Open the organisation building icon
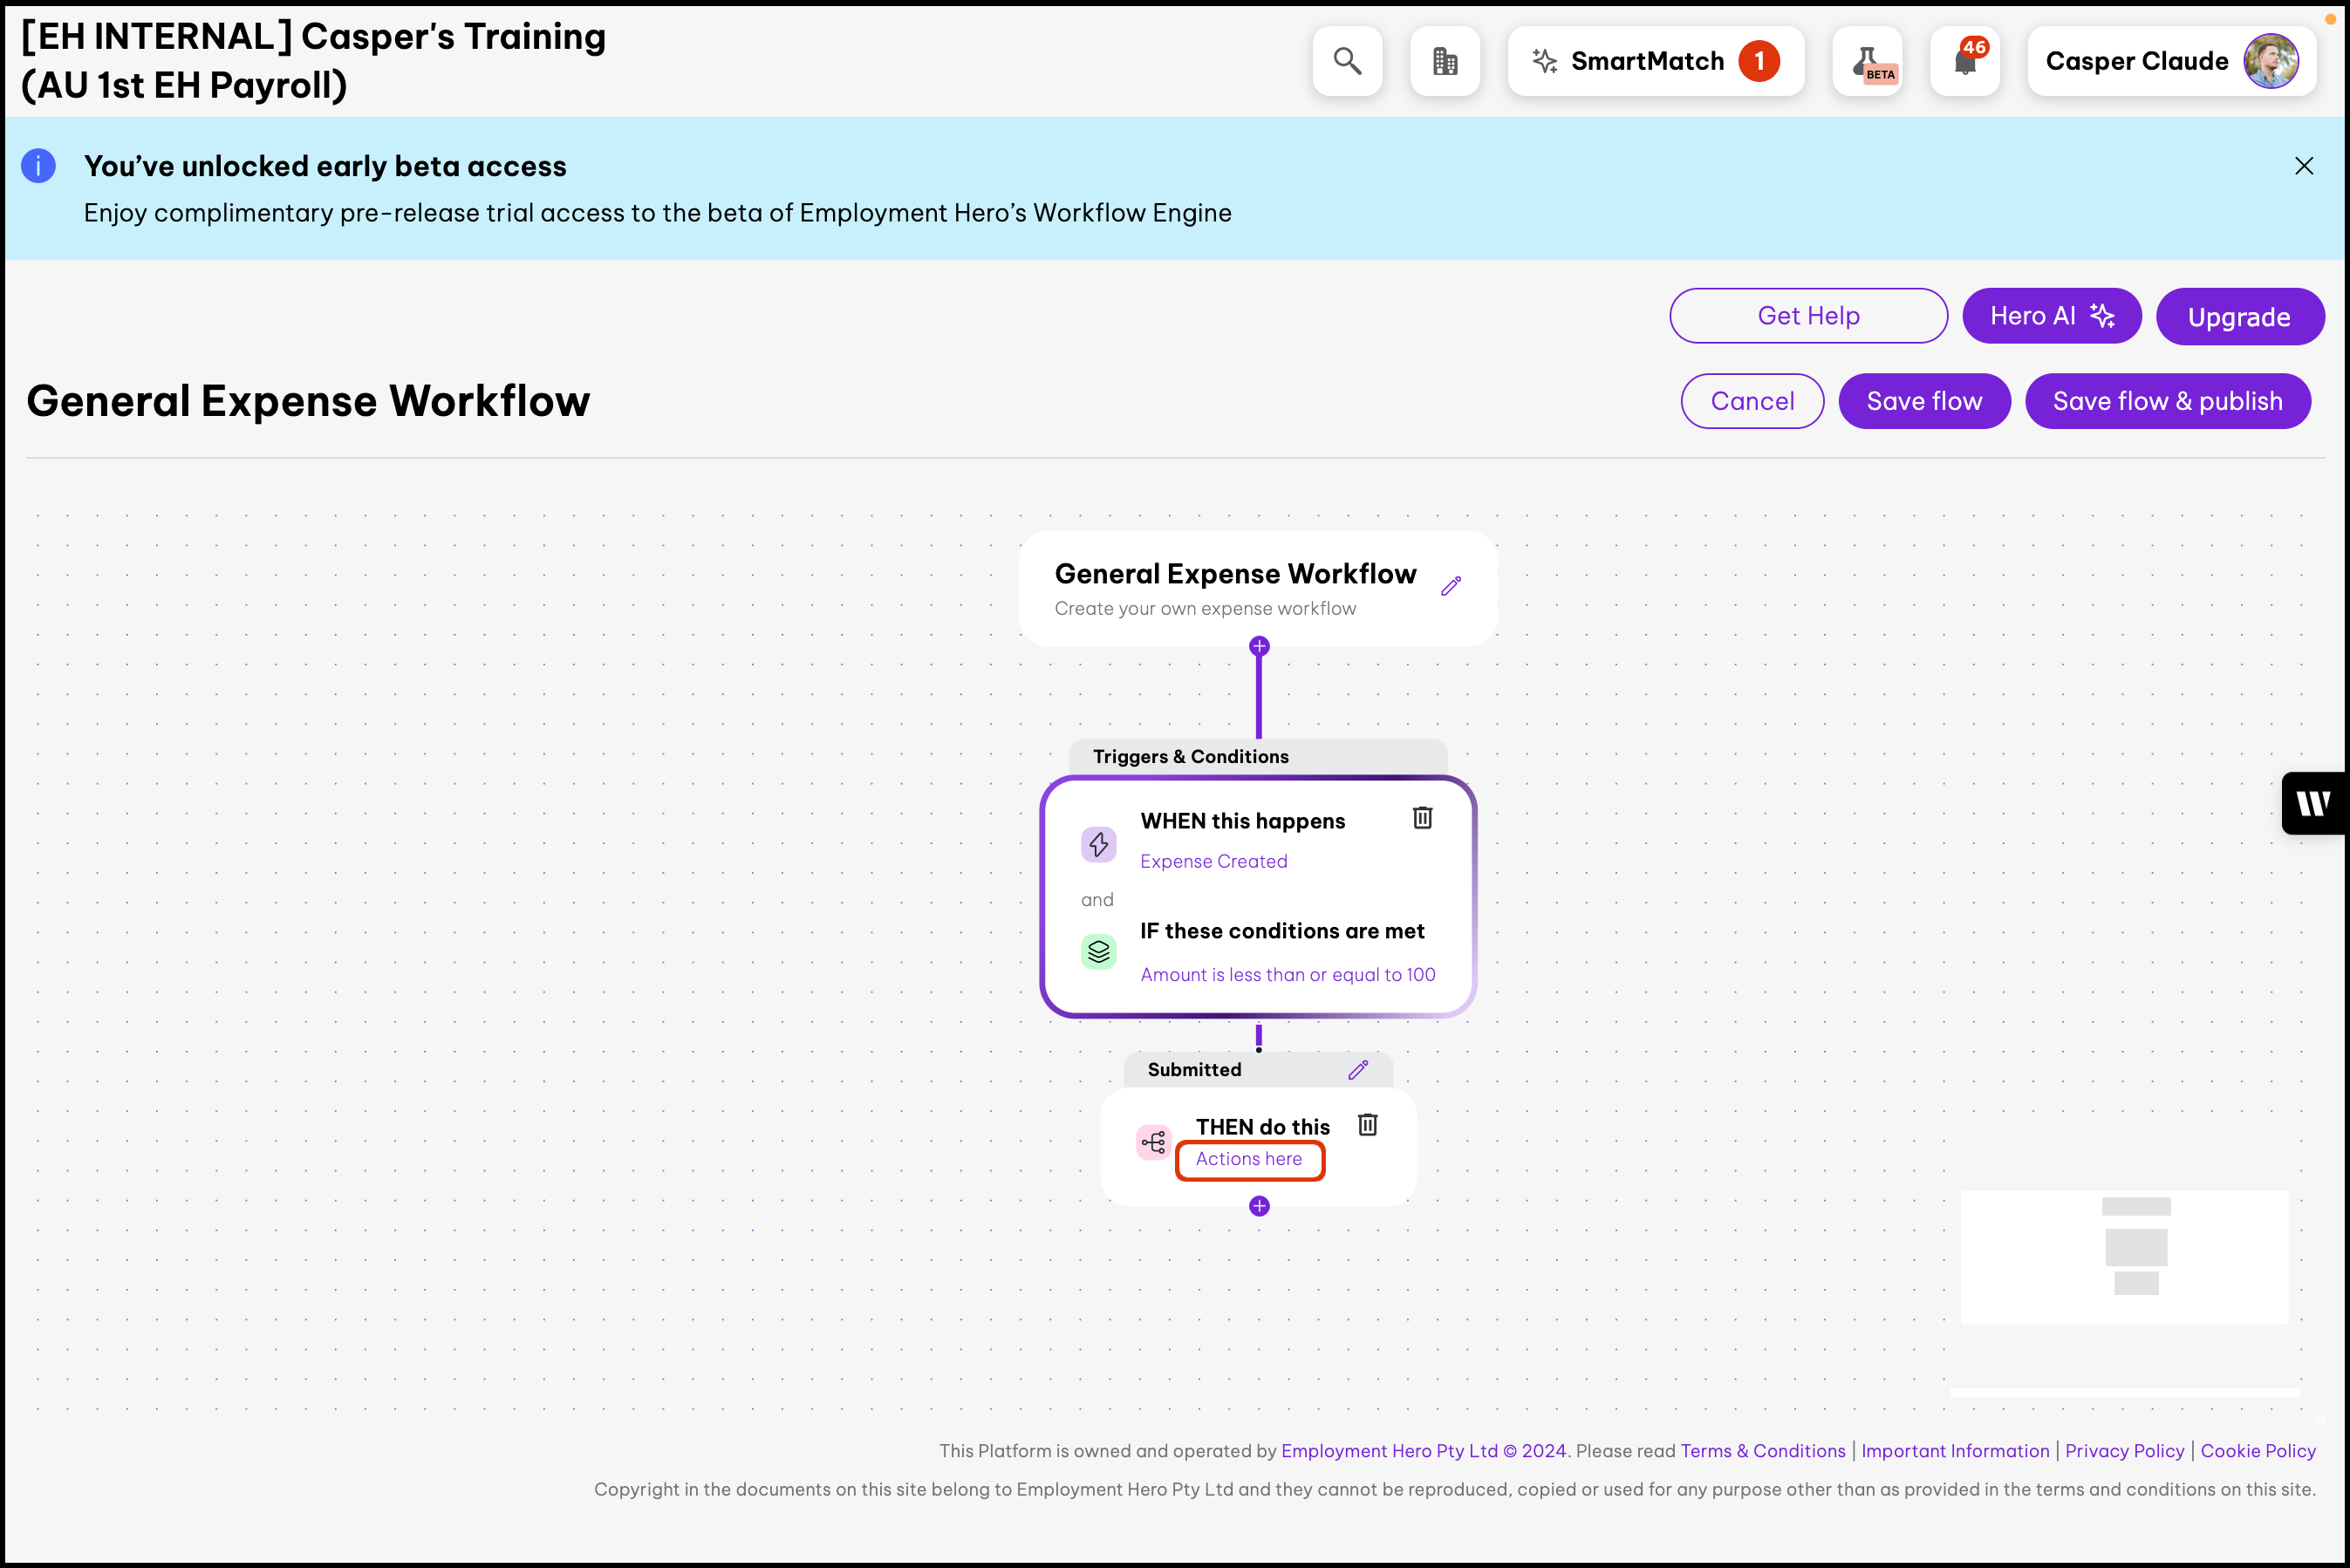Screen dimensions: 2350x1568 click(x=1444, y=61)
